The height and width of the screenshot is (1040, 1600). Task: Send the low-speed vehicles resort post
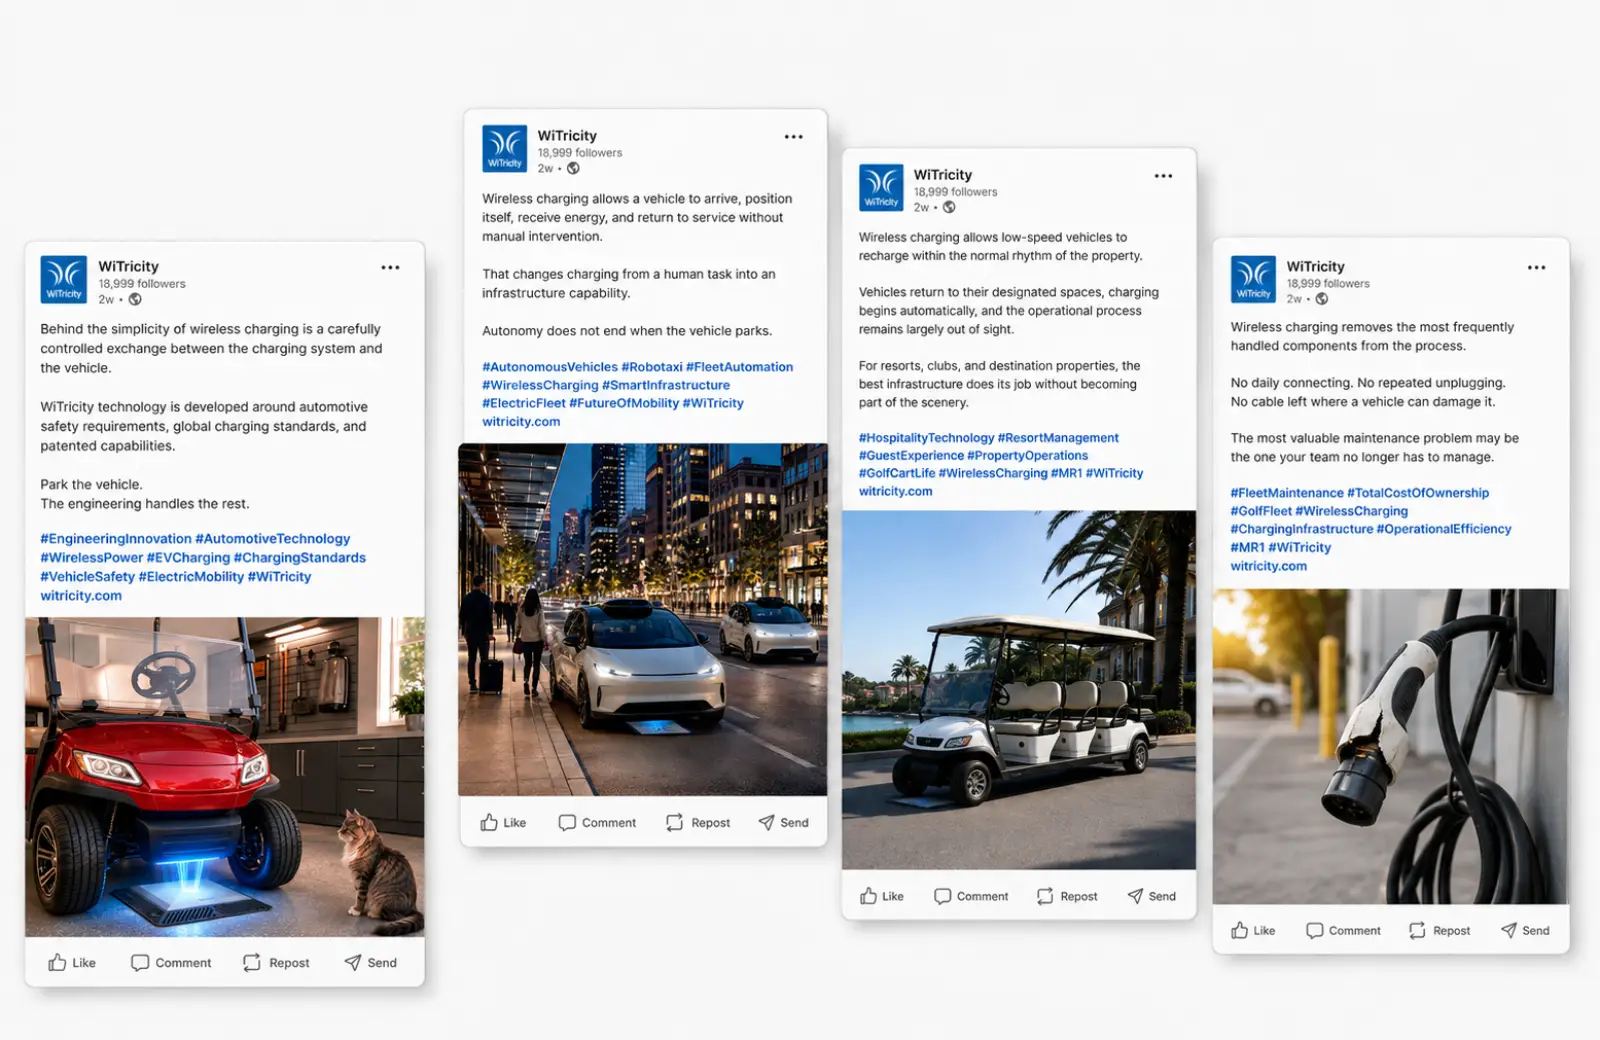pos(1151,896)
